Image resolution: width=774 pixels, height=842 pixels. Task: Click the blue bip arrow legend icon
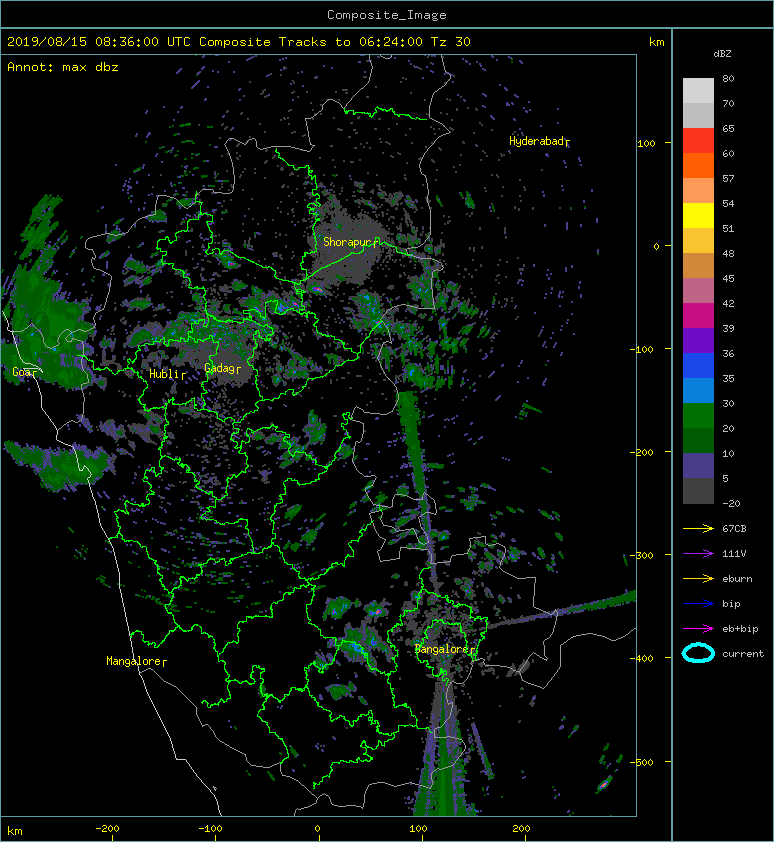(698, 604)
